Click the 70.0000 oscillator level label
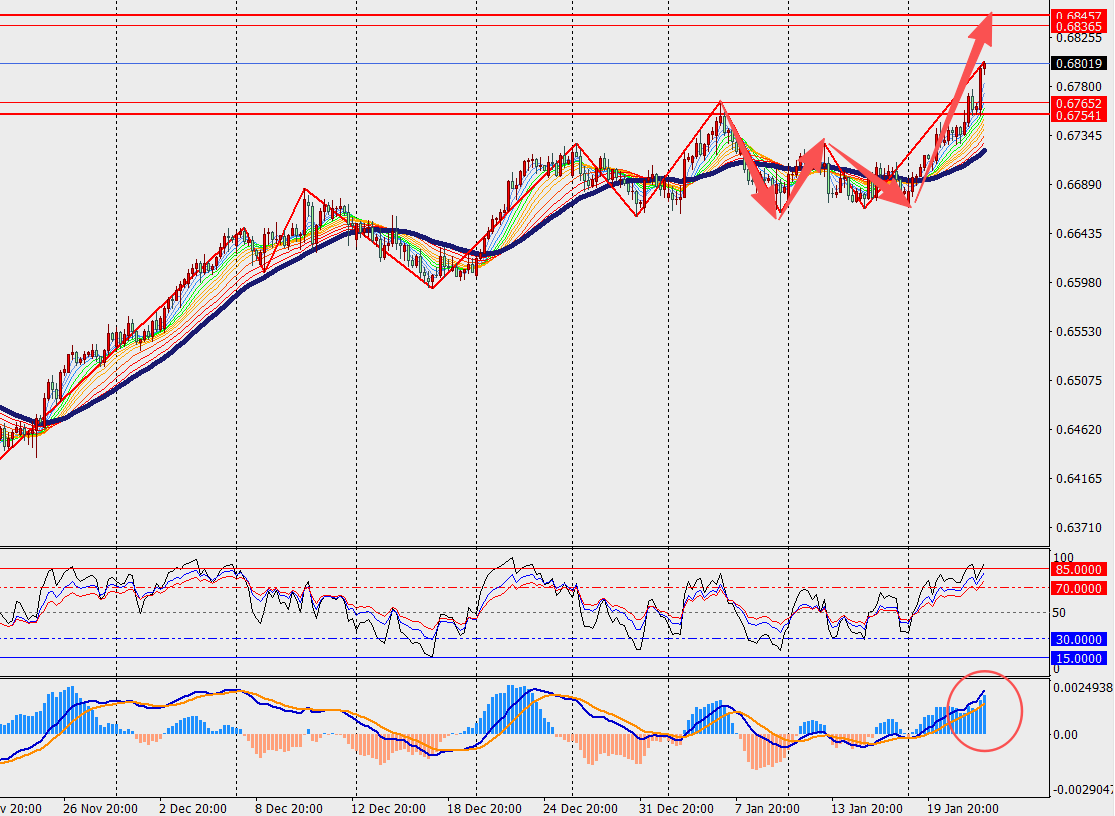 click(x=1078, y=589)
